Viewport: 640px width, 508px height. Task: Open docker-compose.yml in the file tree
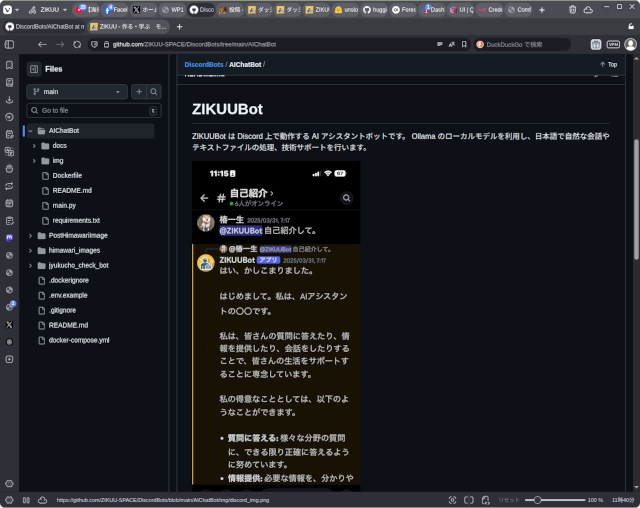pos(79,340)
